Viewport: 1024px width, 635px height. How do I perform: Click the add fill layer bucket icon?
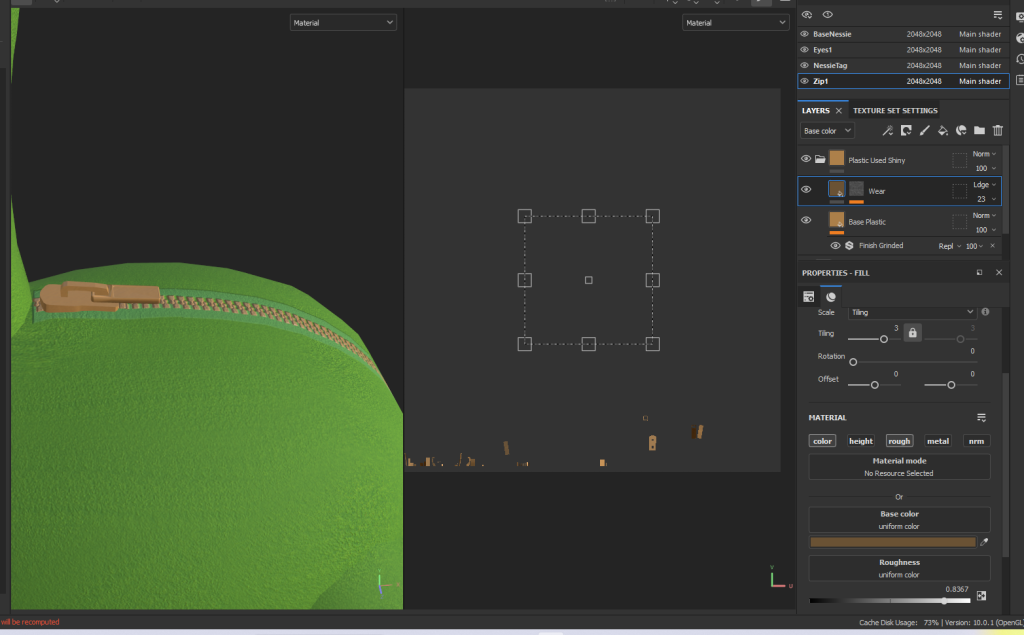(x=942, y=131)
